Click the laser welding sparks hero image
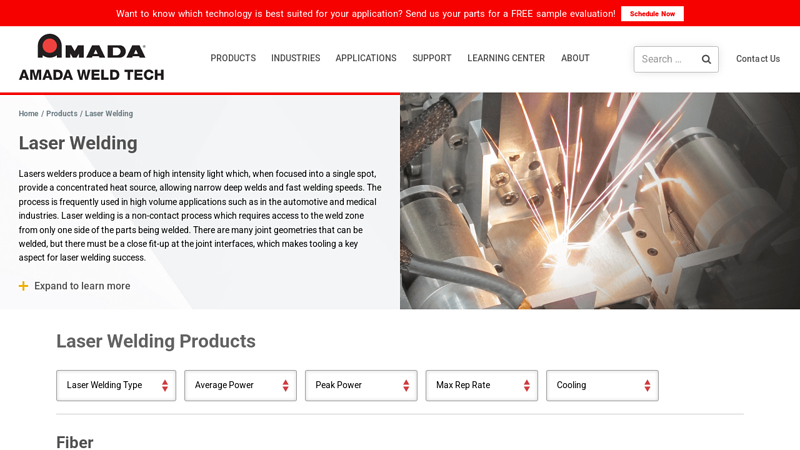The height and width of the screenshot is (450, 800). tap(600, 201)
